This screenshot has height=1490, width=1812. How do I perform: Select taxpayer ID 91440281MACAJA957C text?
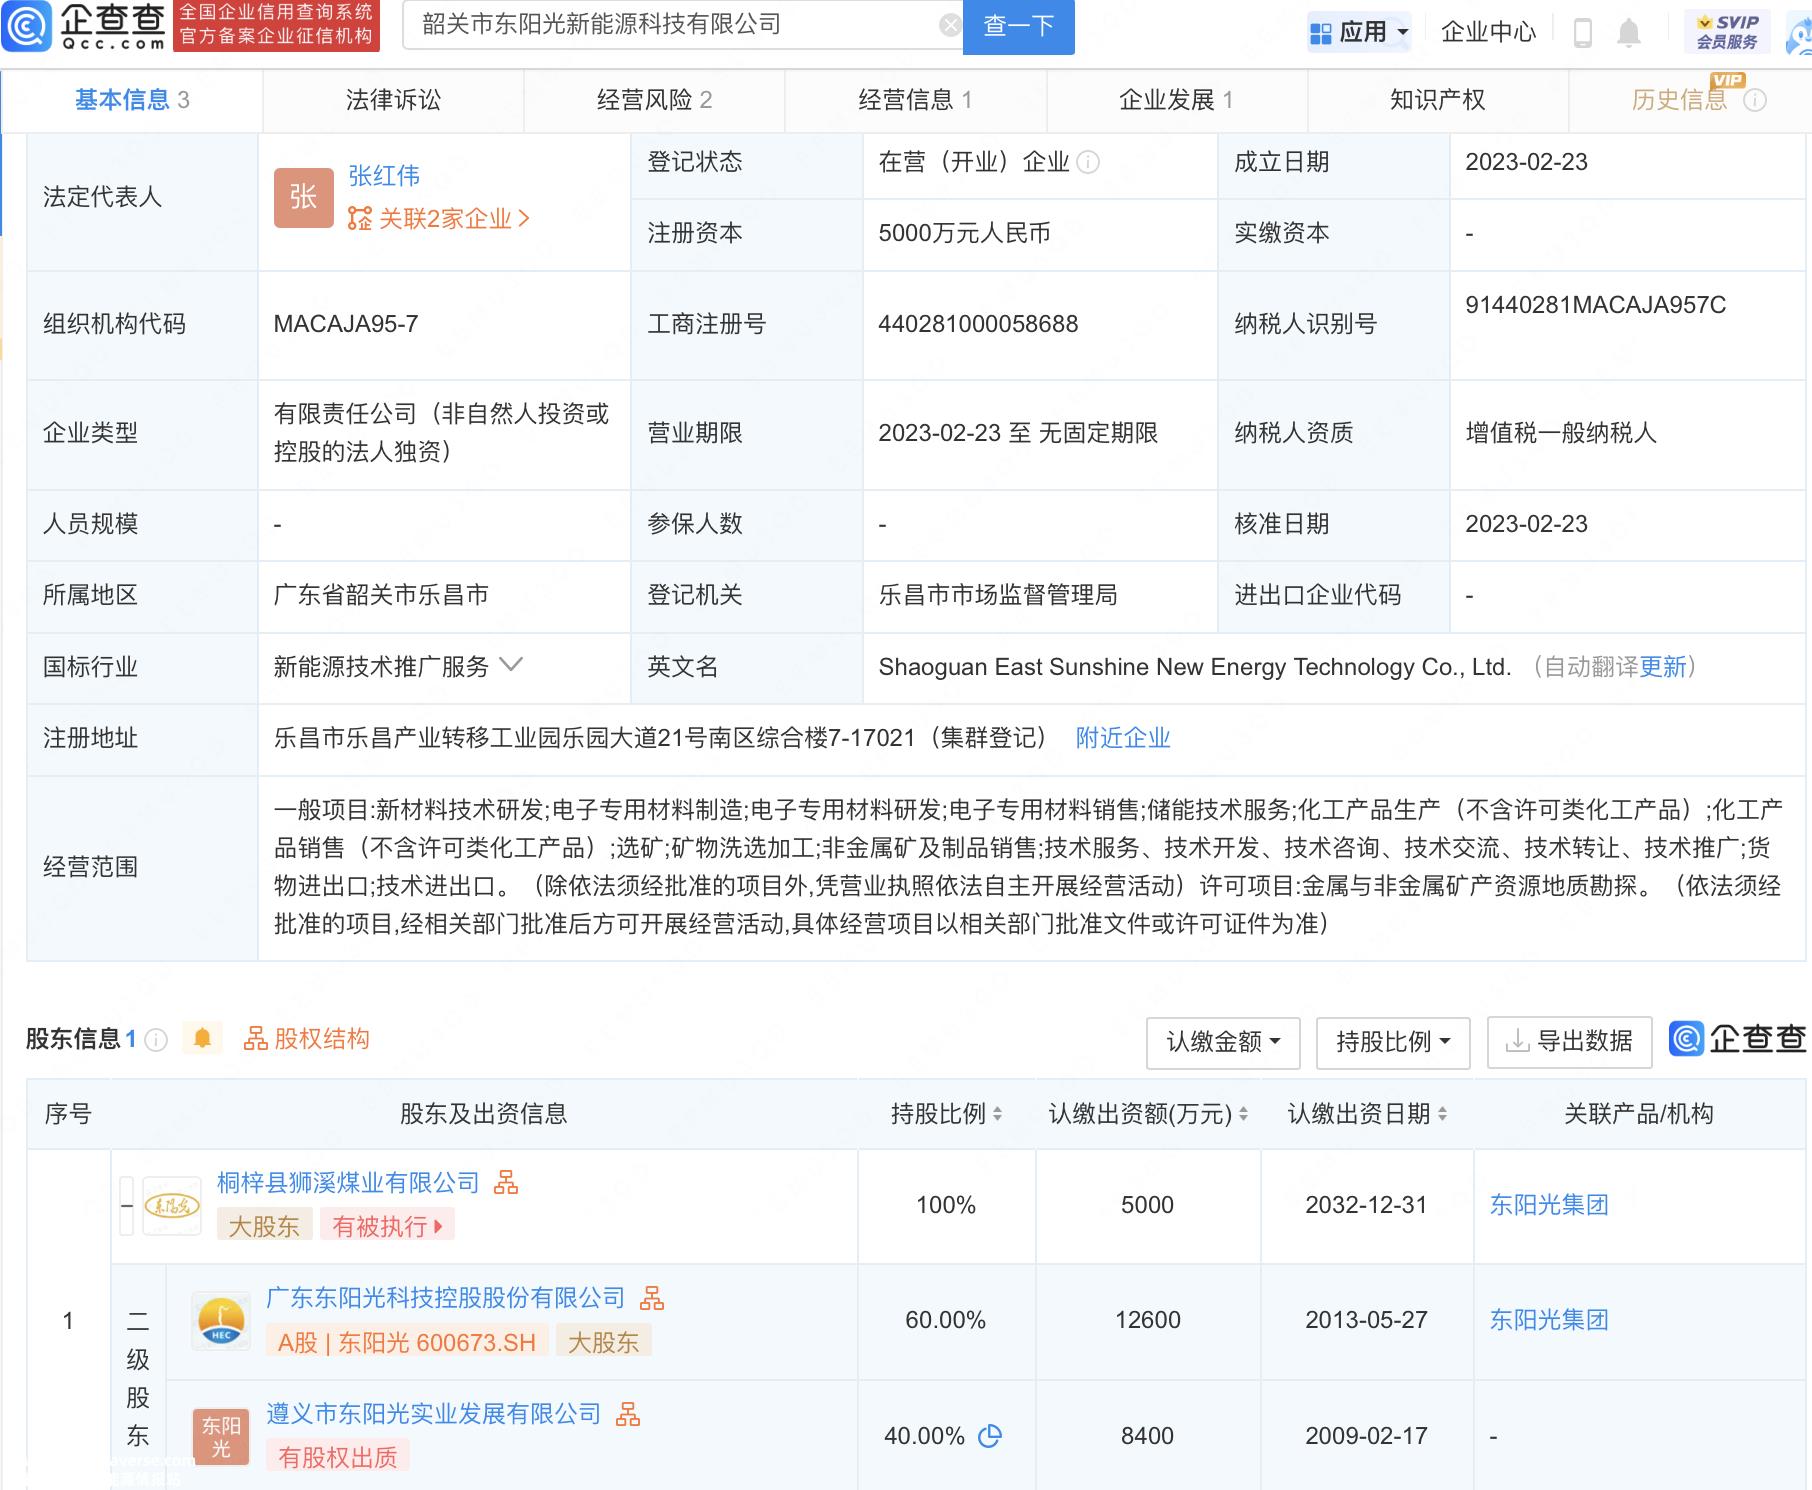1596,305
